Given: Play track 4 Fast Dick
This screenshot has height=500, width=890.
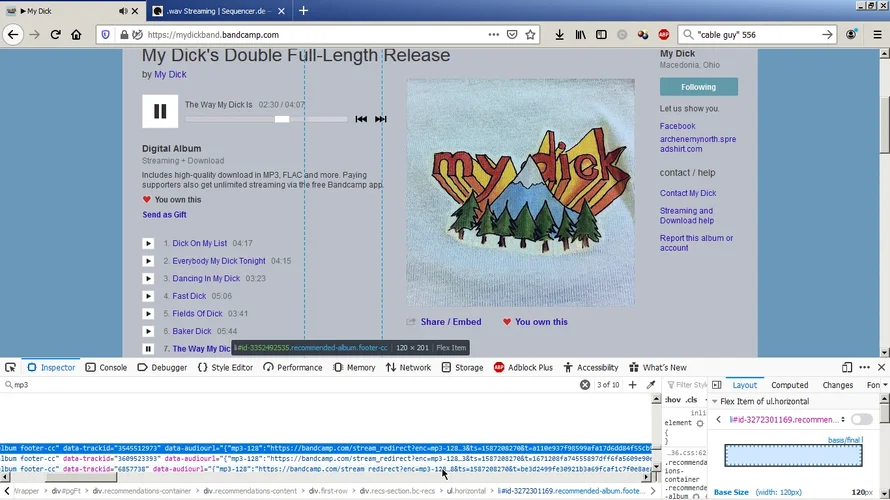Looking at the screenshot, I should [x=148, y=296].
